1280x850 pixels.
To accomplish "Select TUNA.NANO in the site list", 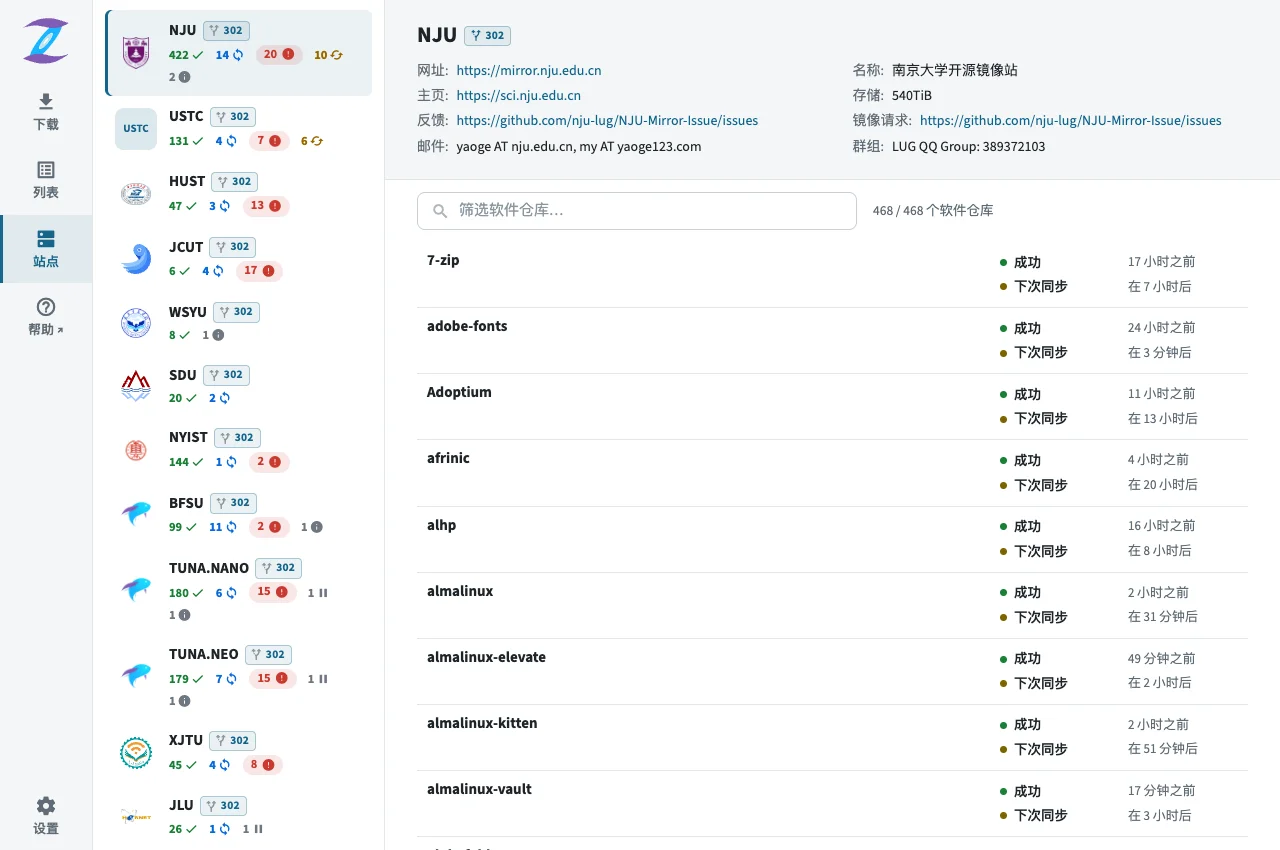I will (238, 590).
